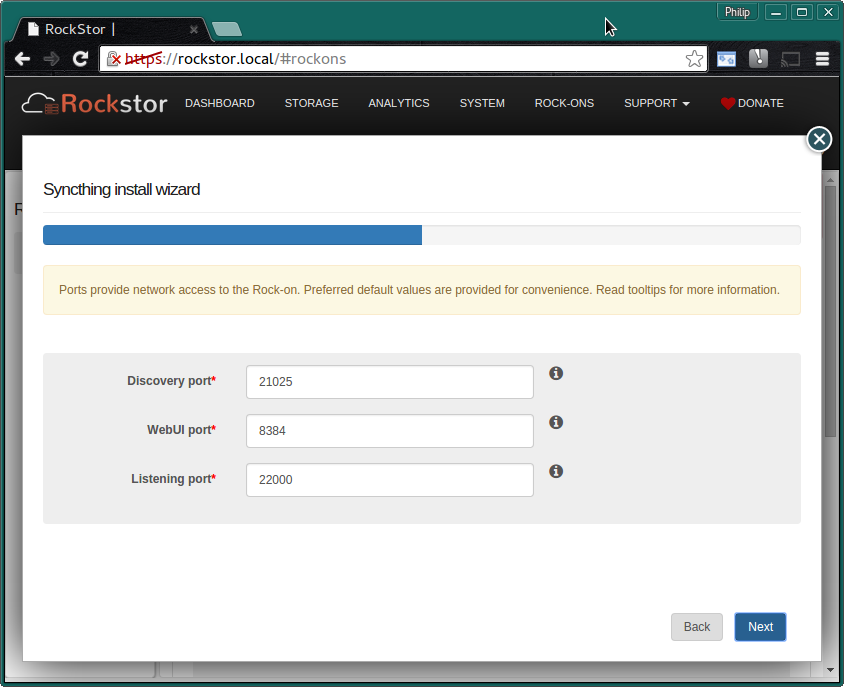Screen dimensions: 844x687
Task: Click the page vertical scrollbar thumb
Action: pyautogui.click(x=830, y=311)
